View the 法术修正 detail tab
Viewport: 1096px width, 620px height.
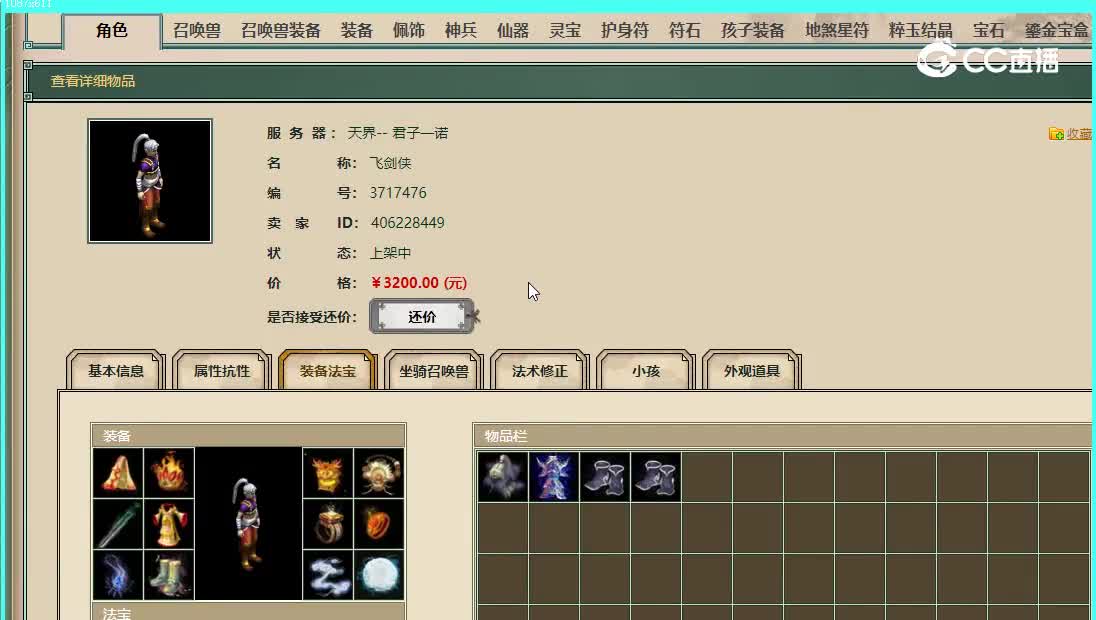pyautogui.click(x=540, y=370)
